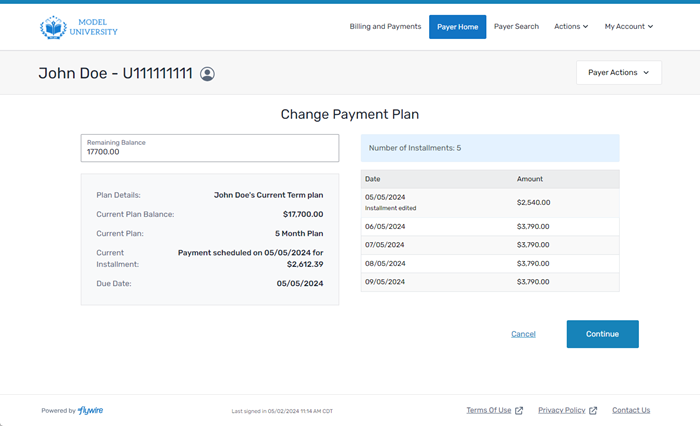700x426 pixels.
Task: Go to Billing and Payments
Action: [x=385, y=27]
